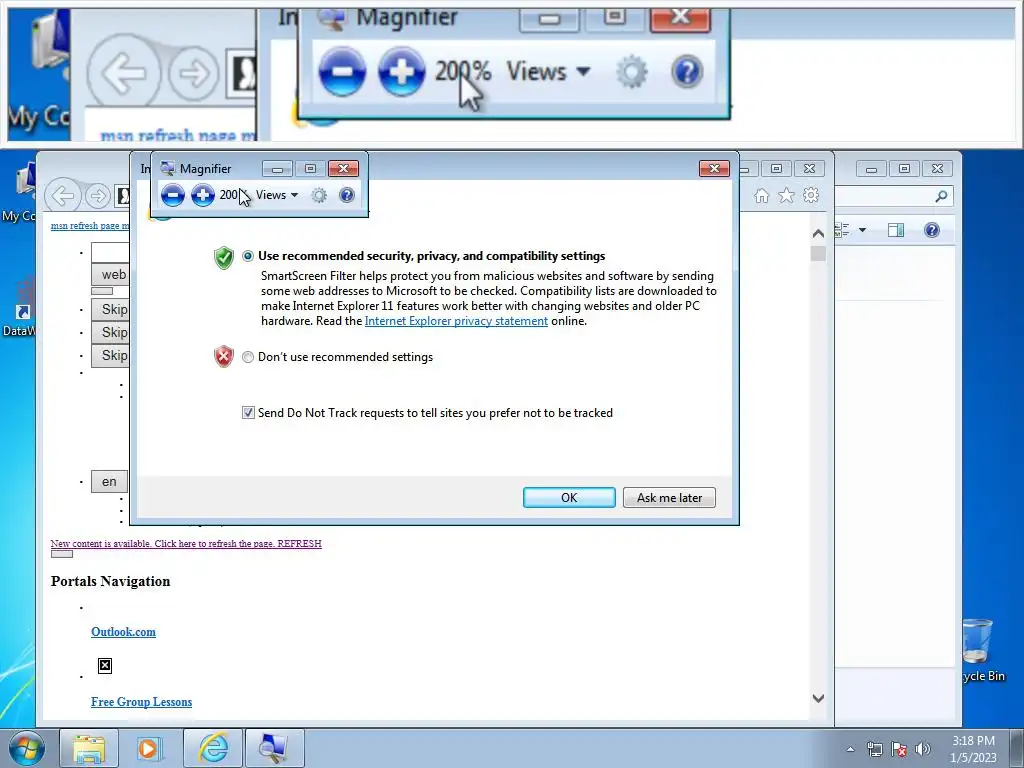Viewport: 1024px width, 768px height.
Task: Open Windows Media Player from taskbar
Action: click(148, 748)
